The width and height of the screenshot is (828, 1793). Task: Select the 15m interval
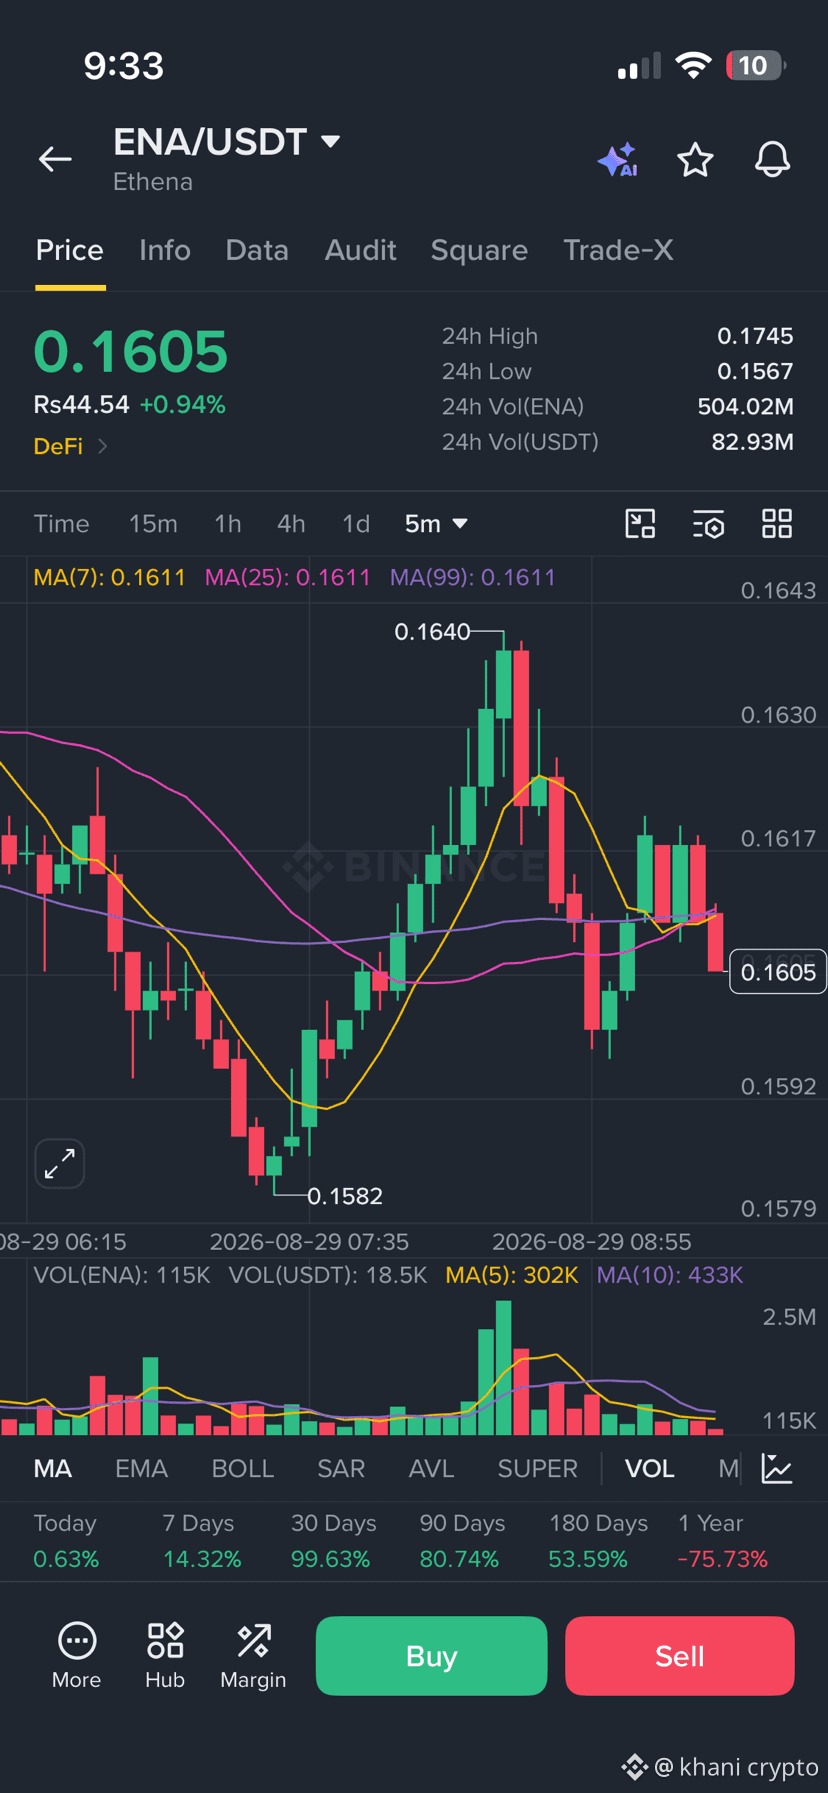(x=153, y=524)
